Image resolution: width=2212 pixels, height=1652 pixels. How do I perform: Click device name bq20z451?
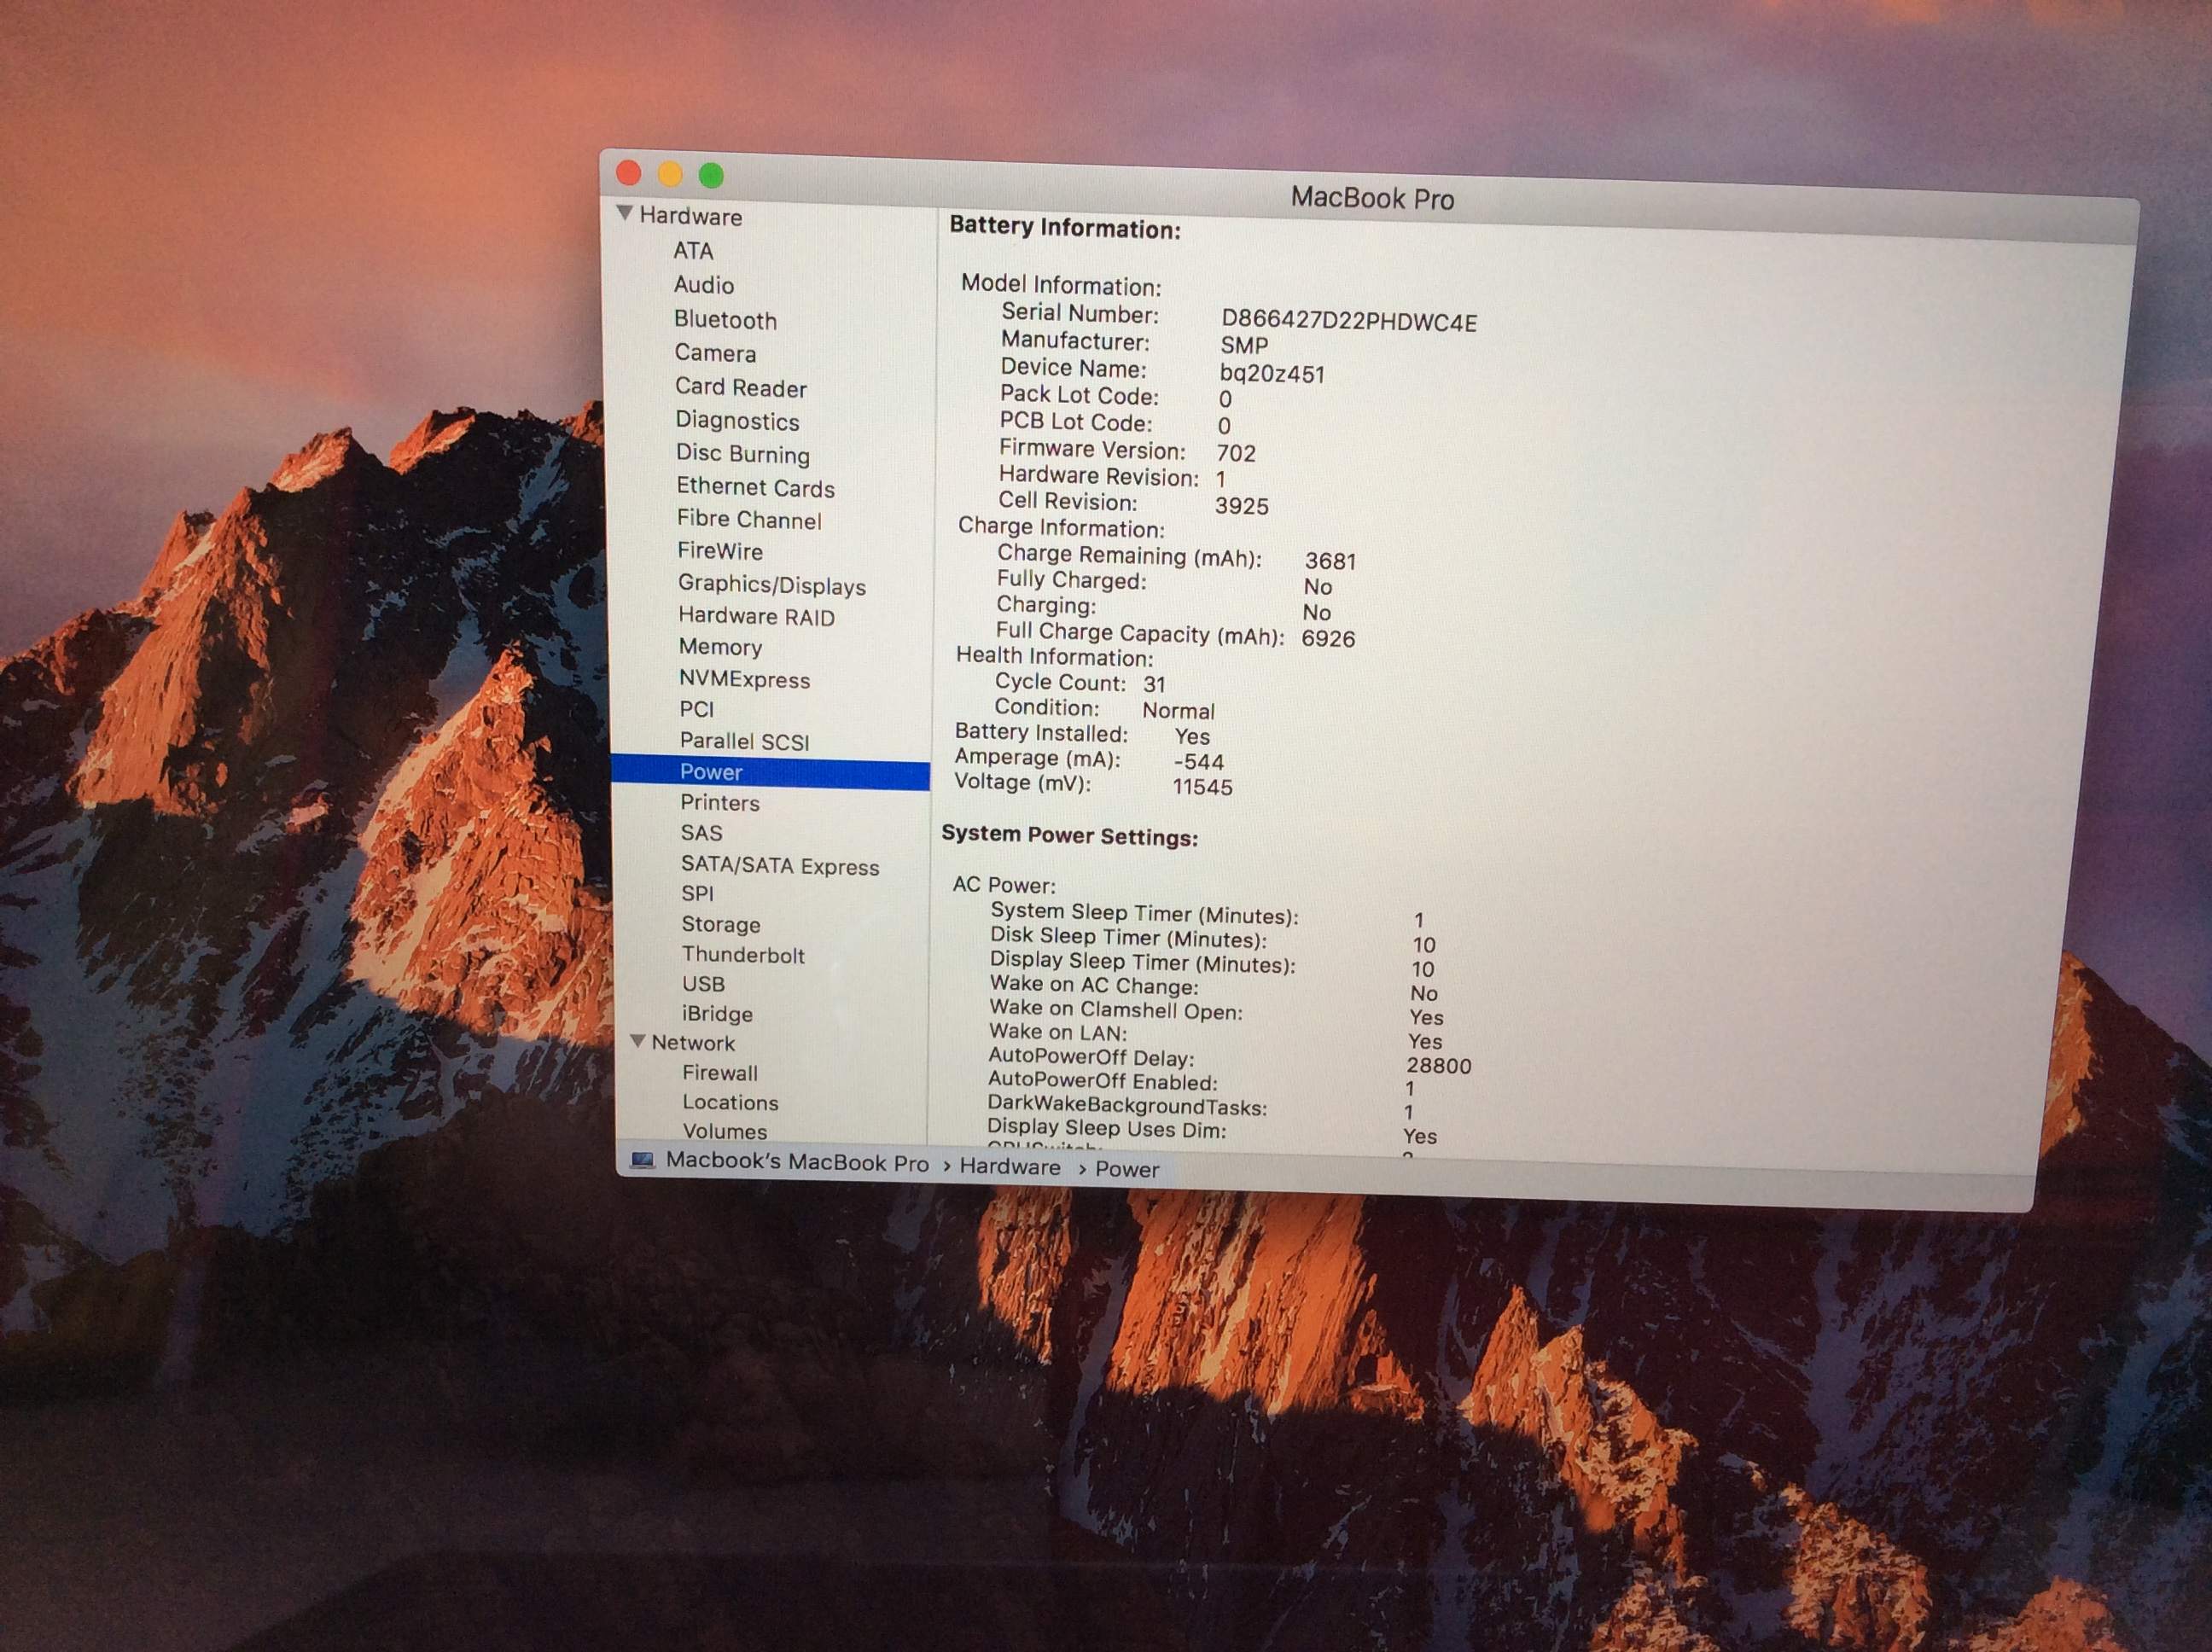tap(1272, 374)
